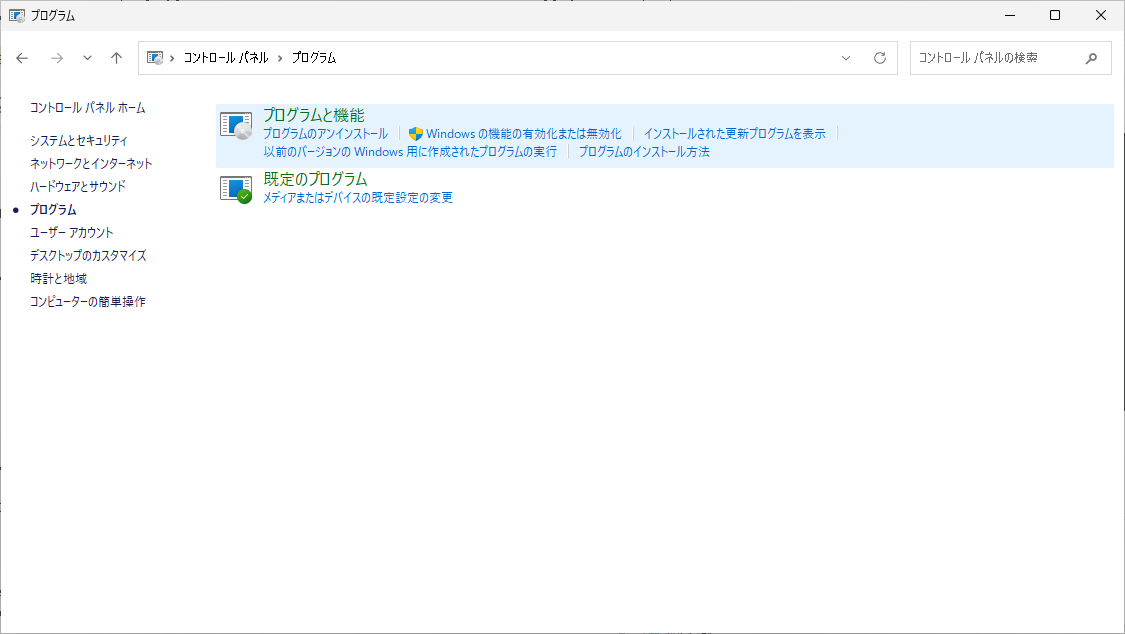Open the recent locations dropdown chevron
Screen dimensions: 1125x634
(x=87, y=58)
